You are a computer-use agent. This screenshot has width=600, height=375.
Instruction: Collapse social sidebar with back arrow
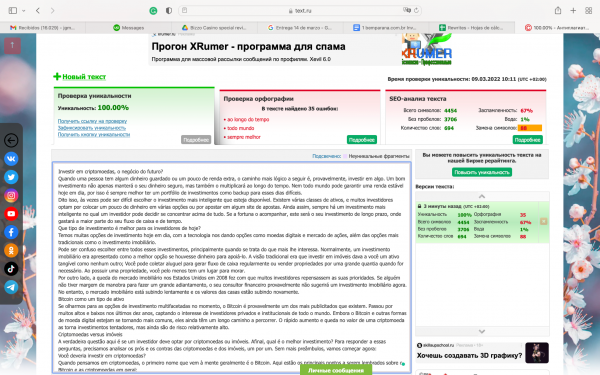pyautogui.click(x=11, y=140)
